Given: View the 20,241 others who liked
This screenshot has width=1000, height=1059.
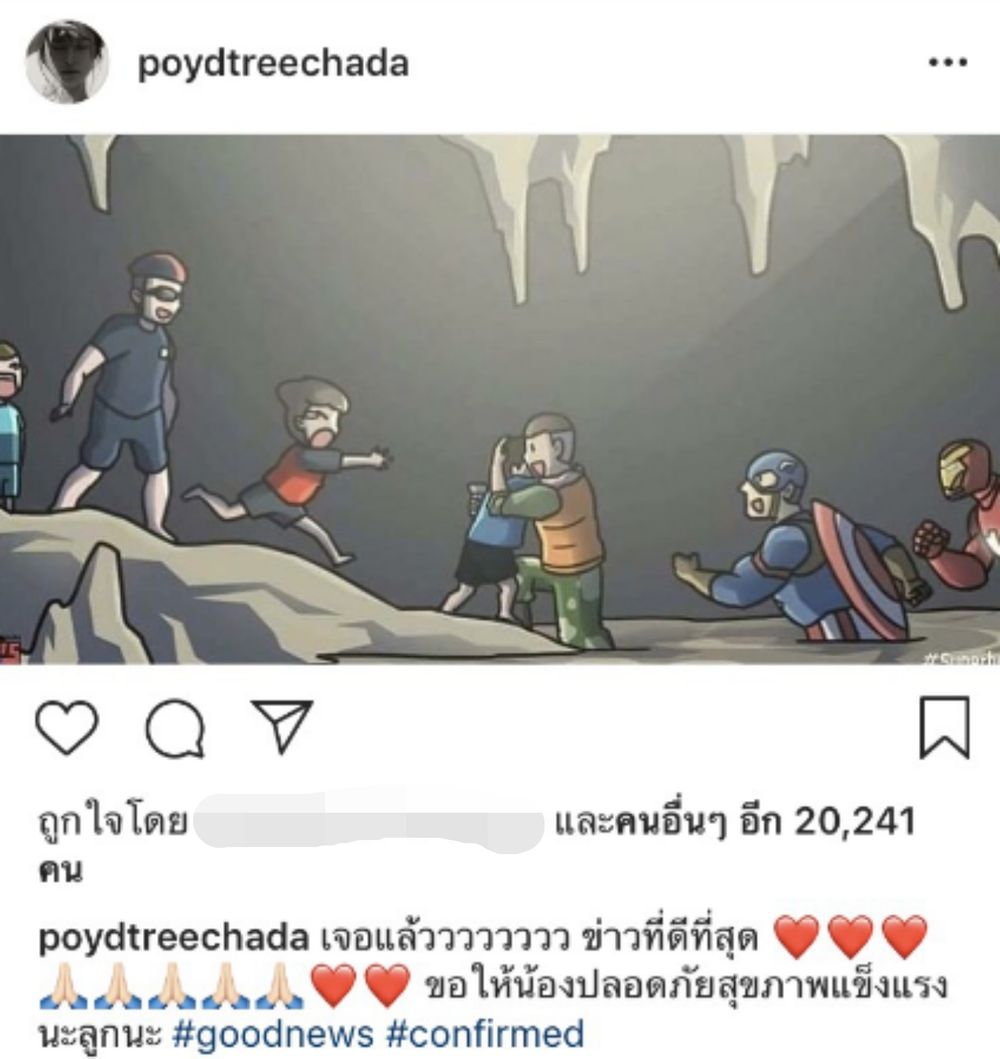Looking at the screenshot, I should tap(735, 822).
